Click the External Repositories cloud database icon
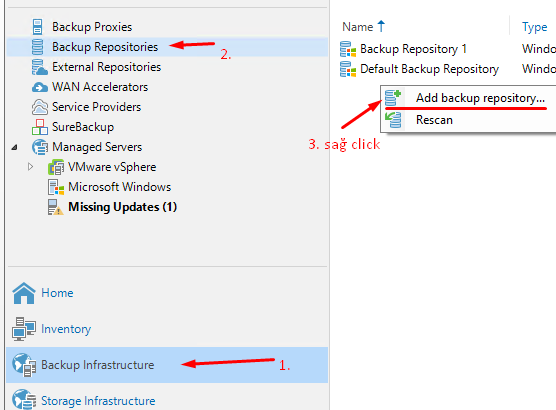Viewport: 556px width, 410px height. tap(39, 67)
